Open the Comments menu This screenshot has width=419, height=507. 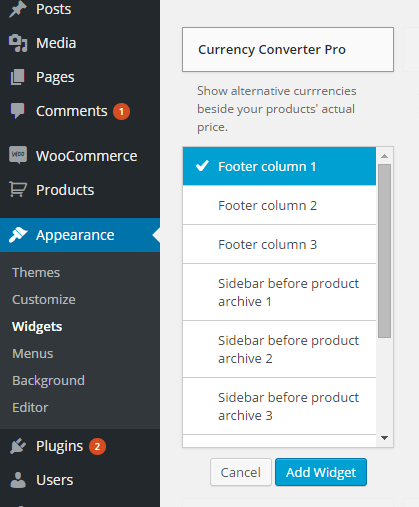(80, 111)
